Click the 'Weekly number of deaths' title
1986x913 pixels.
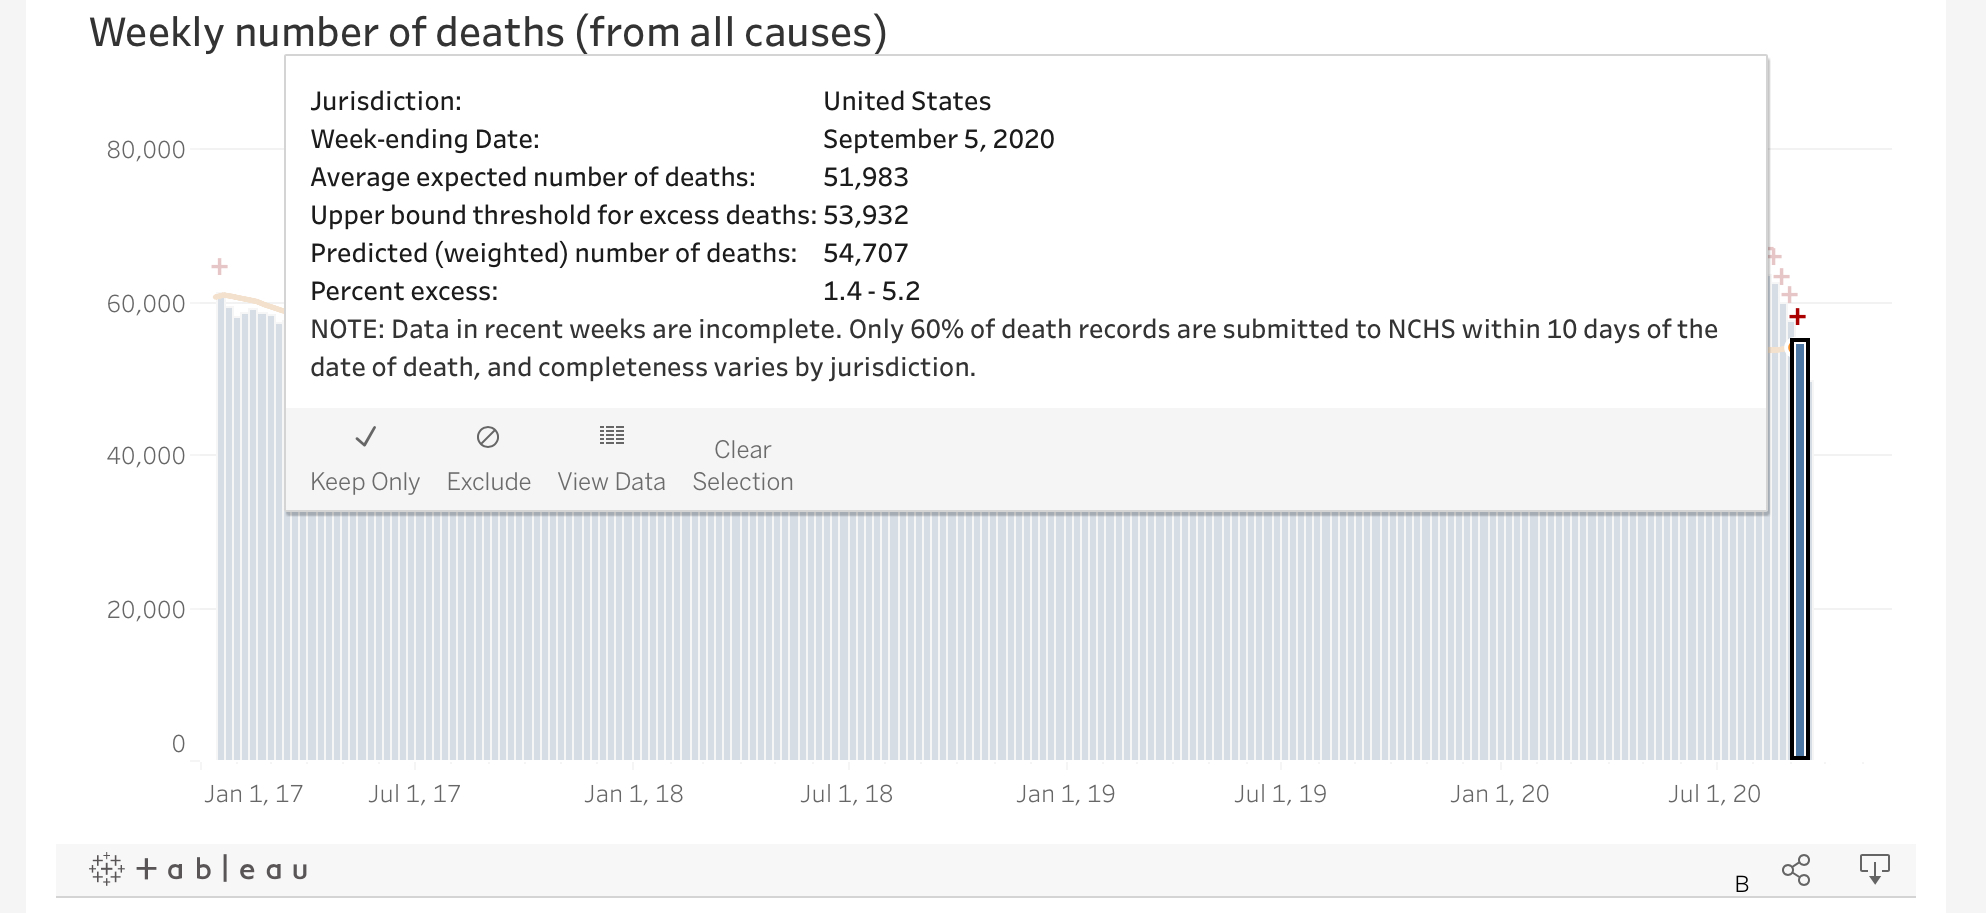(x=488, y=32)
